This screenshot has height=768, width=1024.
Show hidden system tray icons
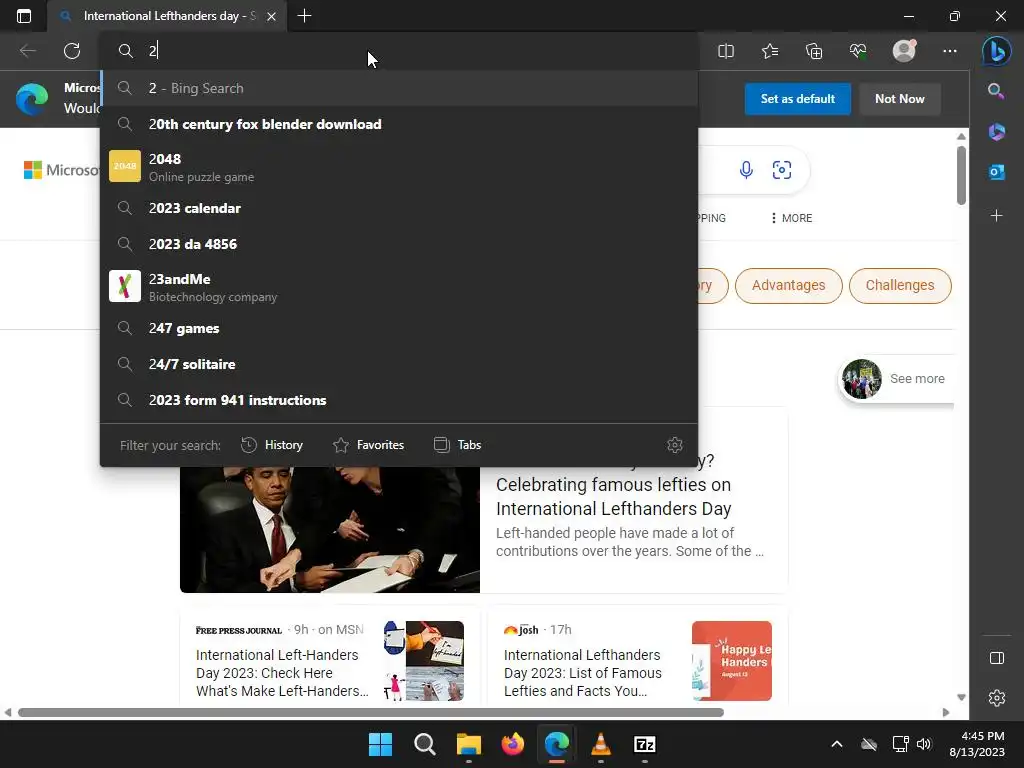click(x=837, y=744)
